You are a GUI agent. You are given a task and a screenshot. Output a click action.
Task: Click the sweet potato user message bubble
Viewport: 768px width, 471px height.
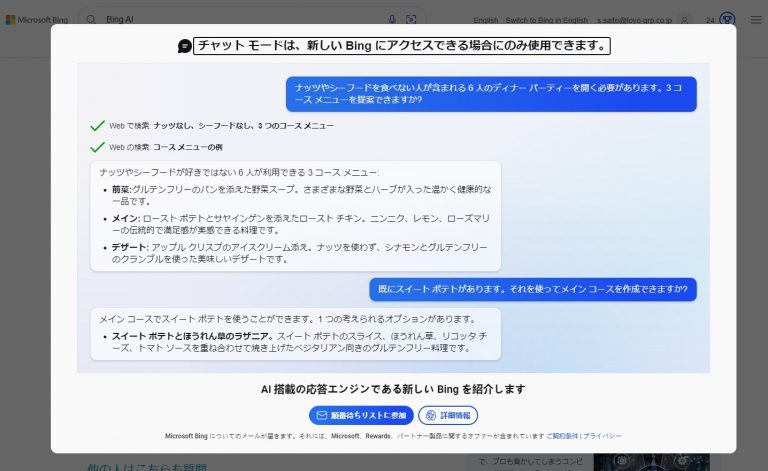click(x=533, y=289)
